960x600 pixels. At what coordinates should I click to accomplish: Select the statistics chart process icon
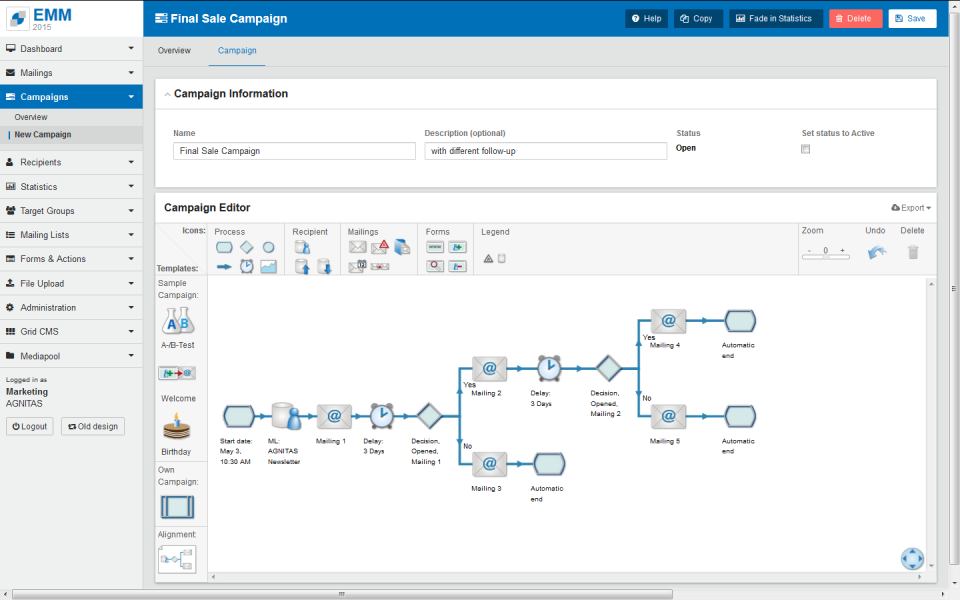pos(268,266)
